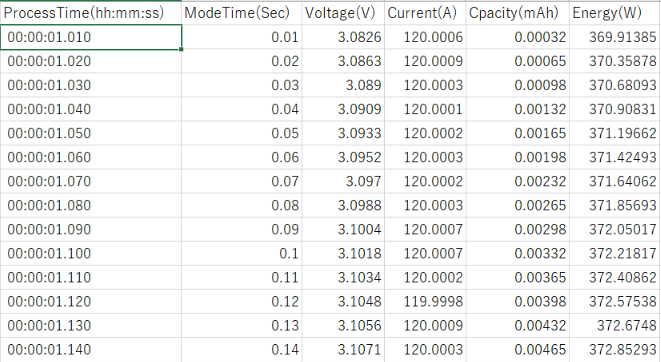Click the fill handle of selected cell
661x362 pixels.
pos(181,49)
